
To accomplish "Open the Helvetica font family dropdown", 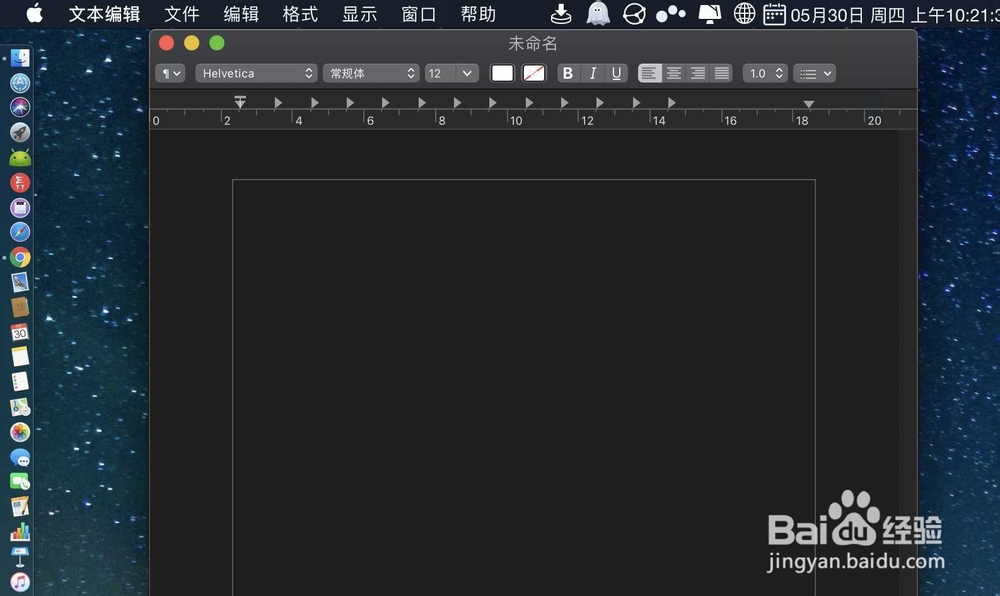I will pyautogui.click(x=256, y=73).
